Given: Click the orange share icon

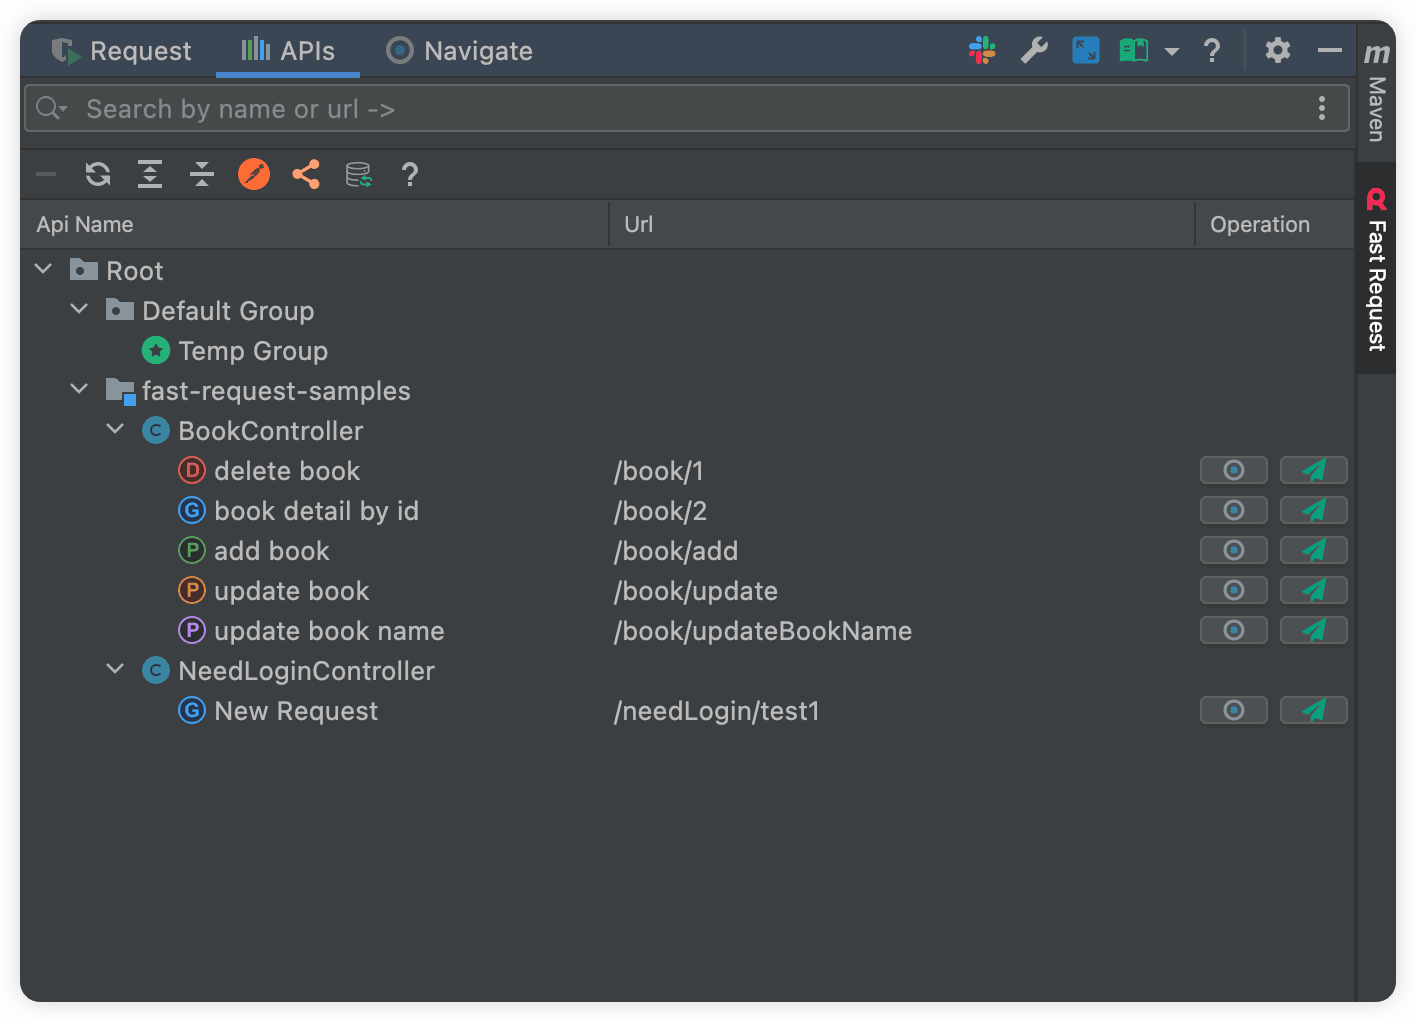Looking at the screenshot, I should [306, 174].
